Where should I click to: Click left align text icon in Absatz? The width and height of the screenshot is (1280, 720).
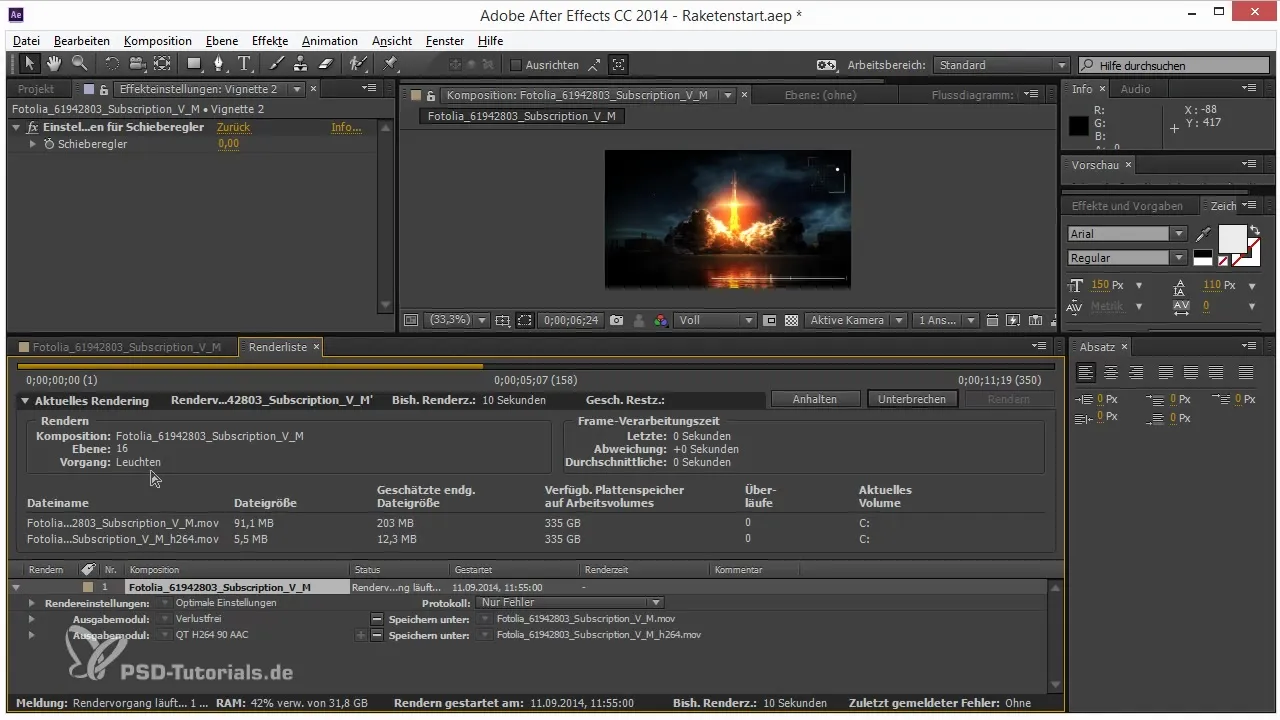[x=1085, y=372]
